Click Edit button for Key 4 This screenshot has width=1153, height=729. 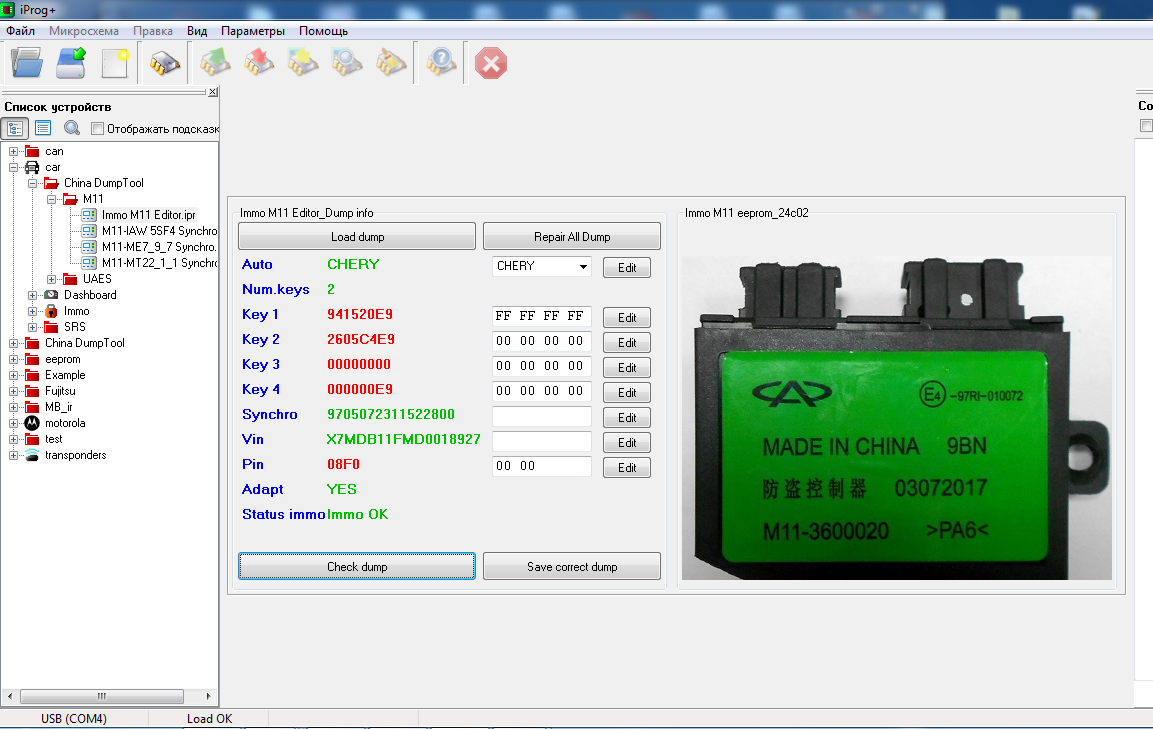click(627, 393)
